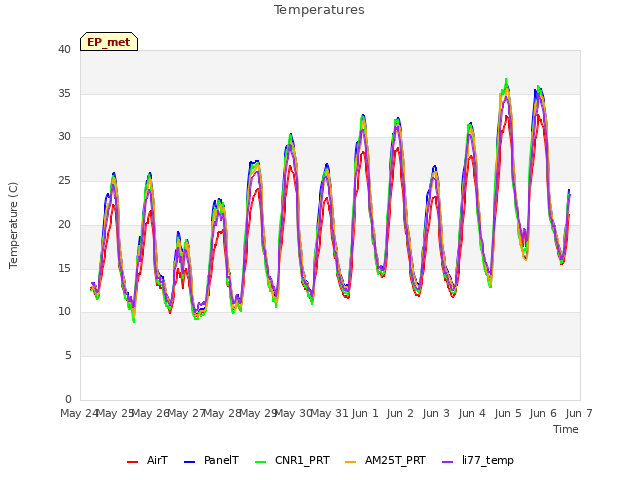Click the purple li77_temp legend swatch

coord(448,462)
